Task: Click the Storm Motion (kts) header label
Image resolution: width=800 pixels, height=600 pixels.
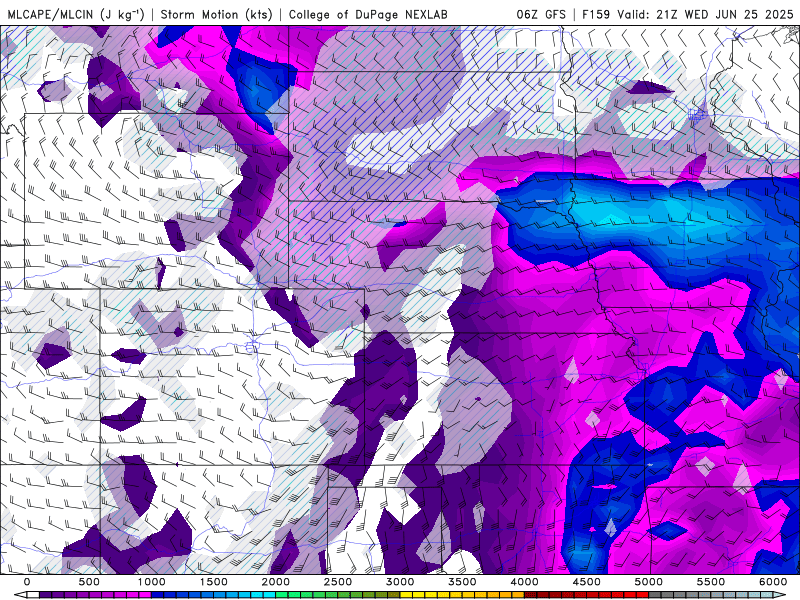Action: [217, 15]
